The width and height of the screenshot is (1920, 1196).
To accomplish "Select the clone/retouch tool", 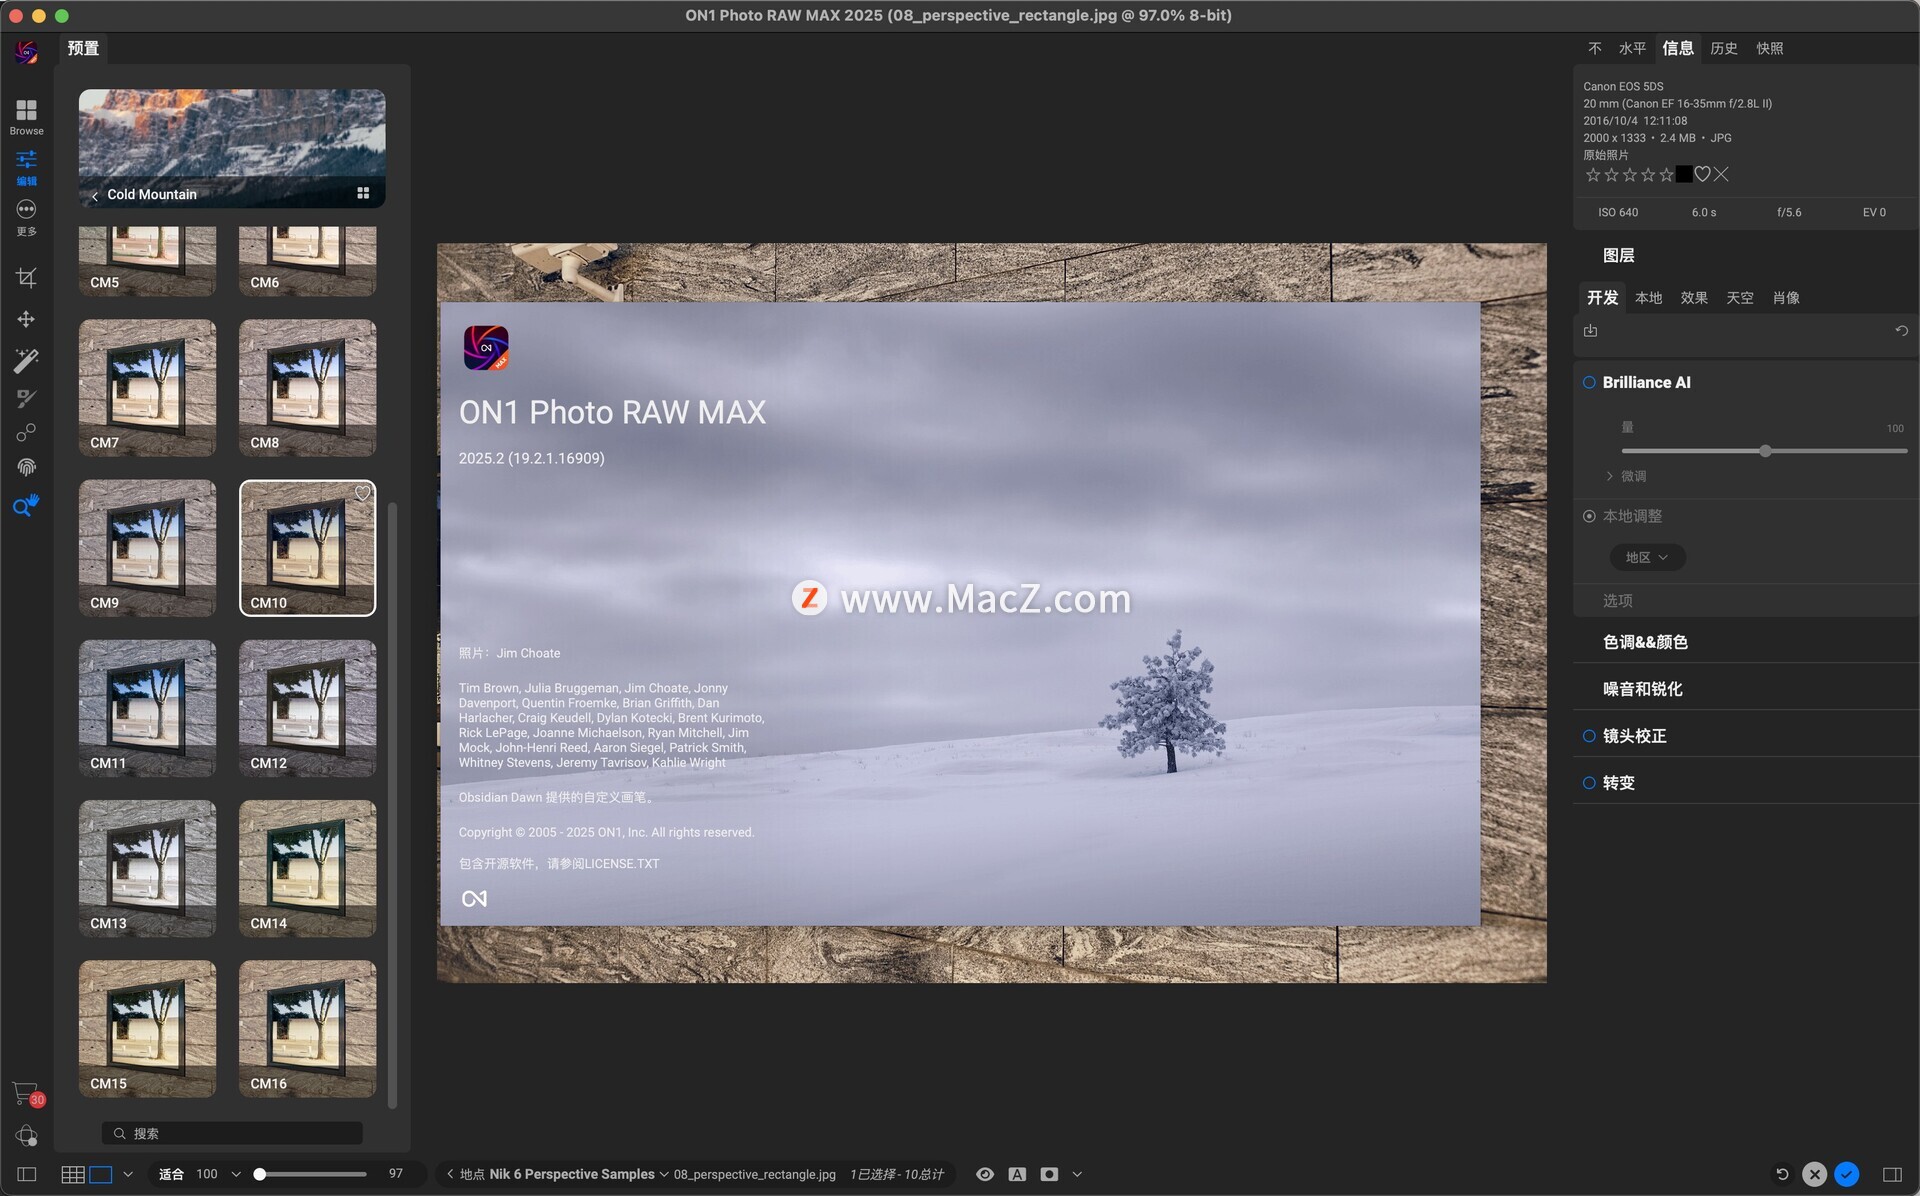I will point(26,432).
